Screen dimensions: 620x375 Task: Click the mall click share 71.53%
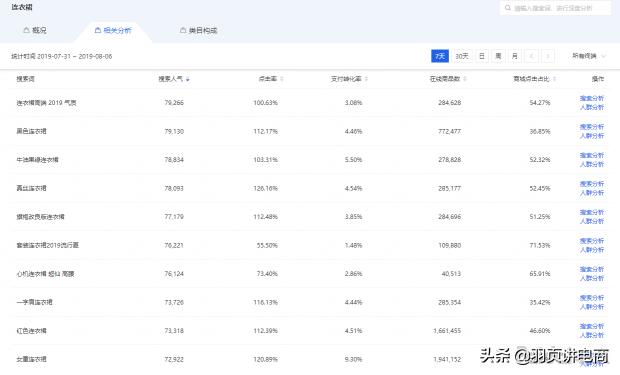coord(540,245)
